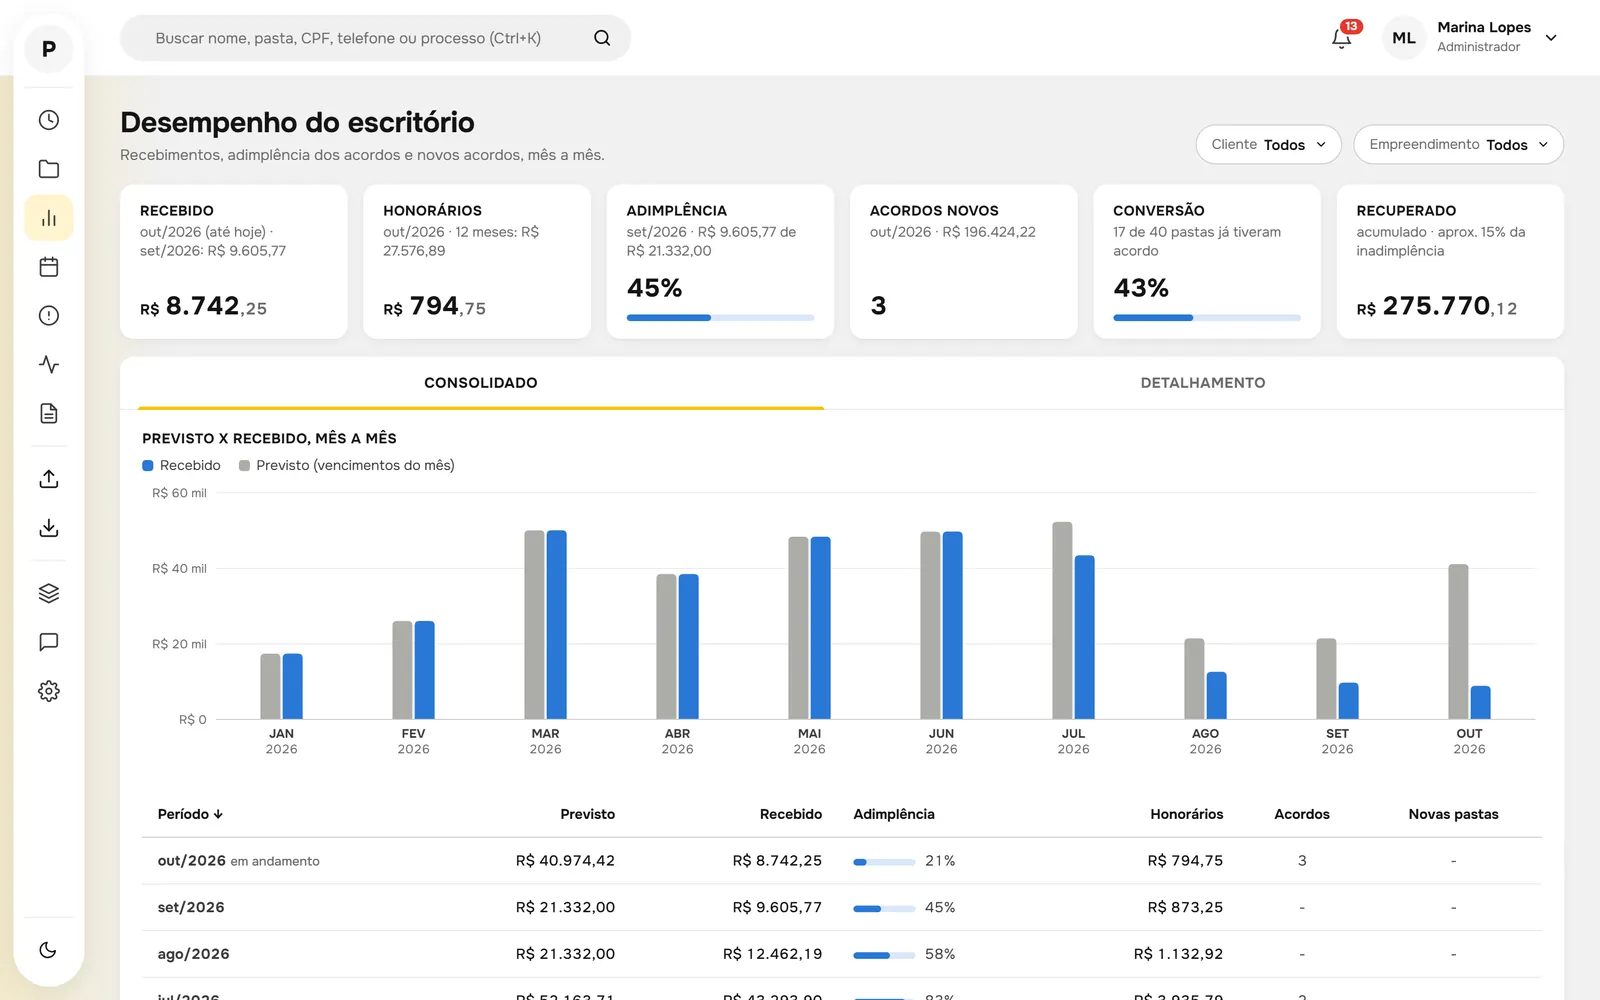Click the OUT 2026 gray Previsto bar
Screen dimensions: 1600x1000
[1458, 641]
